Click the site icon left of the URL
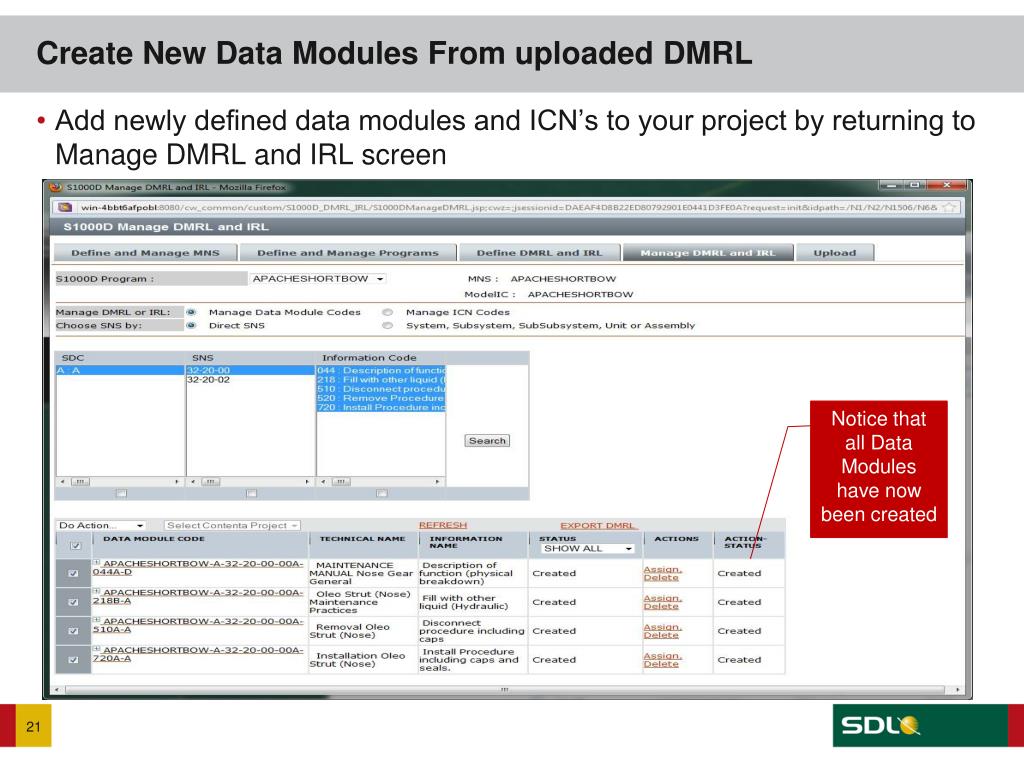Image resolution: width=1024 pixels, height=768 pixels. click(x=65, y=207)
